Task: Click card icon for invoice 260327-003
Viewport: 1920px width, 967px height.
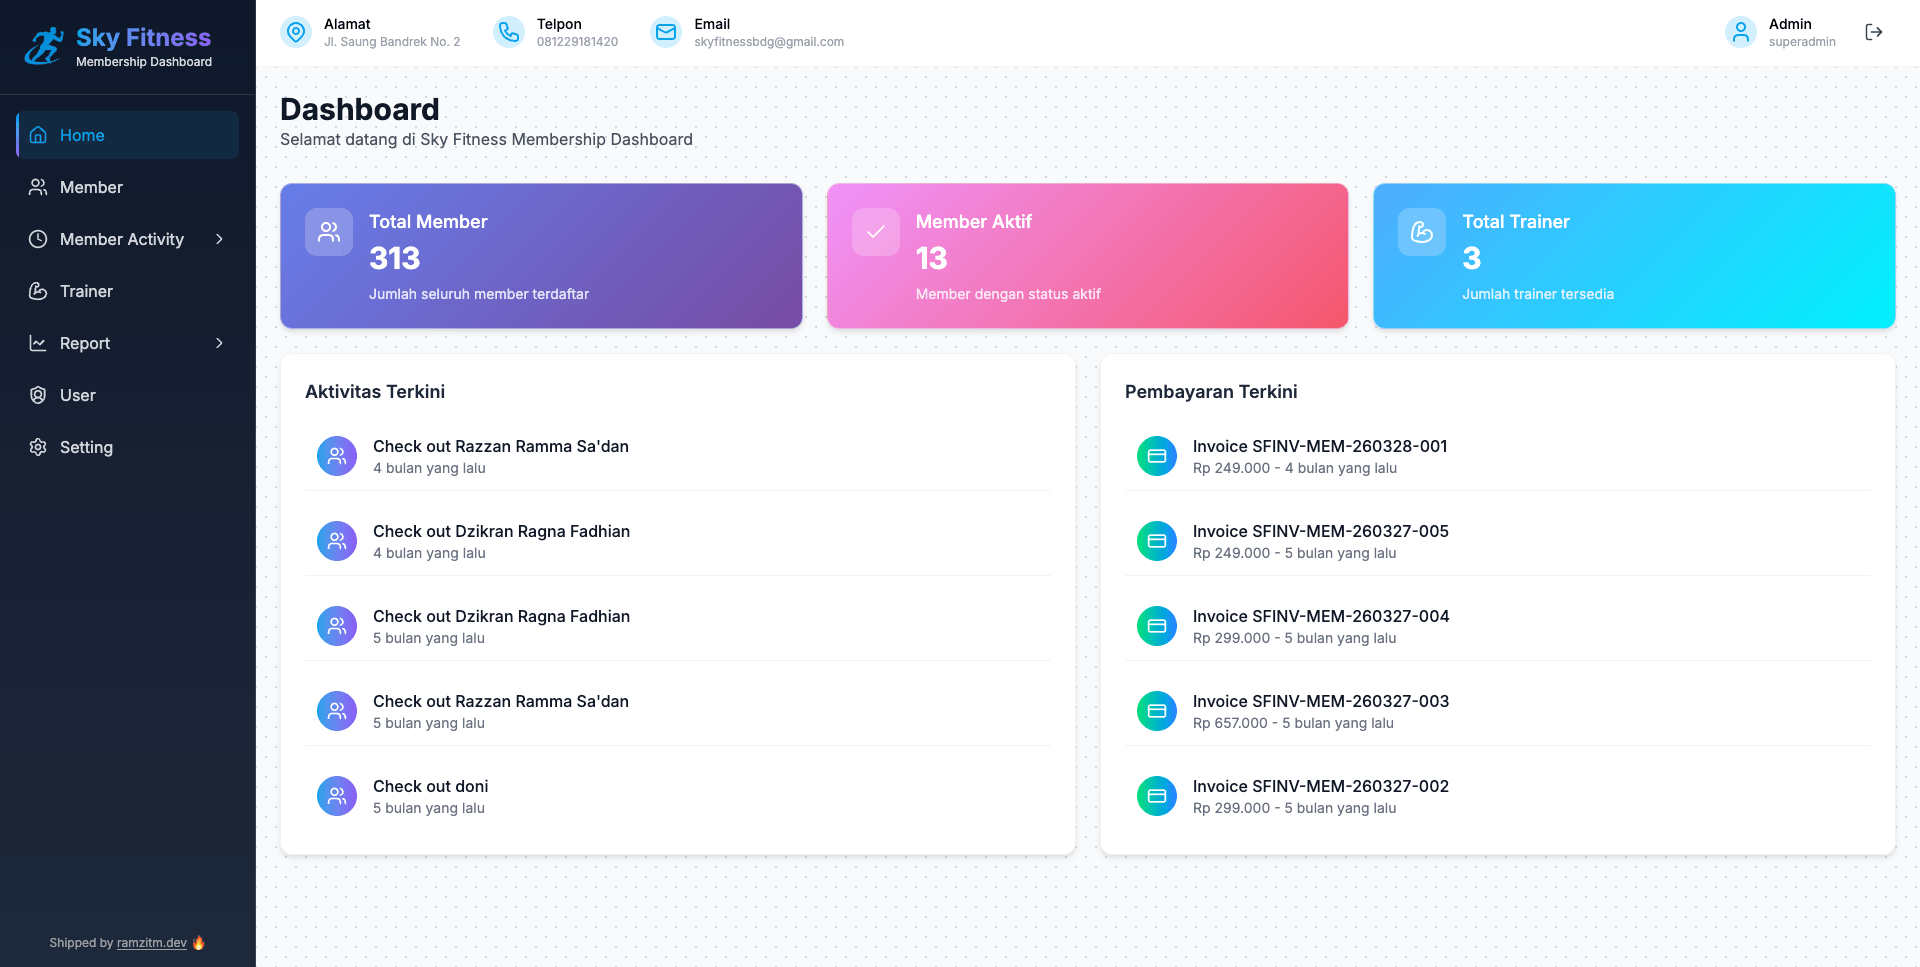Action: [x=1157, y=711]
